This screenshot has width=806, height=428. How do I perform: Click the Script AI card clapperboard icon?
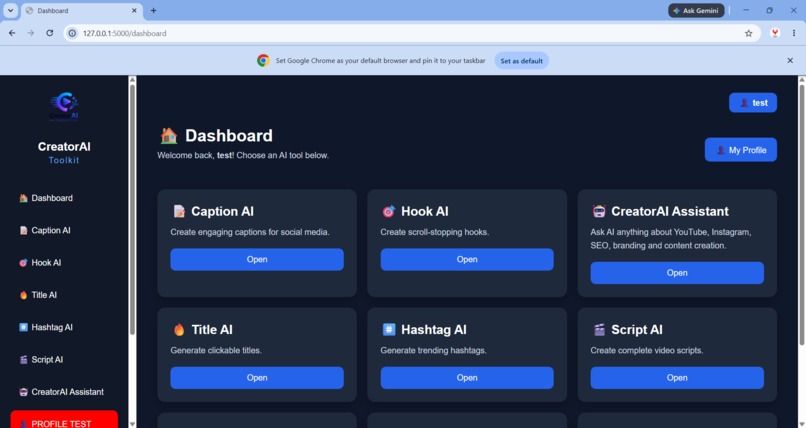(x=599, y=329)
